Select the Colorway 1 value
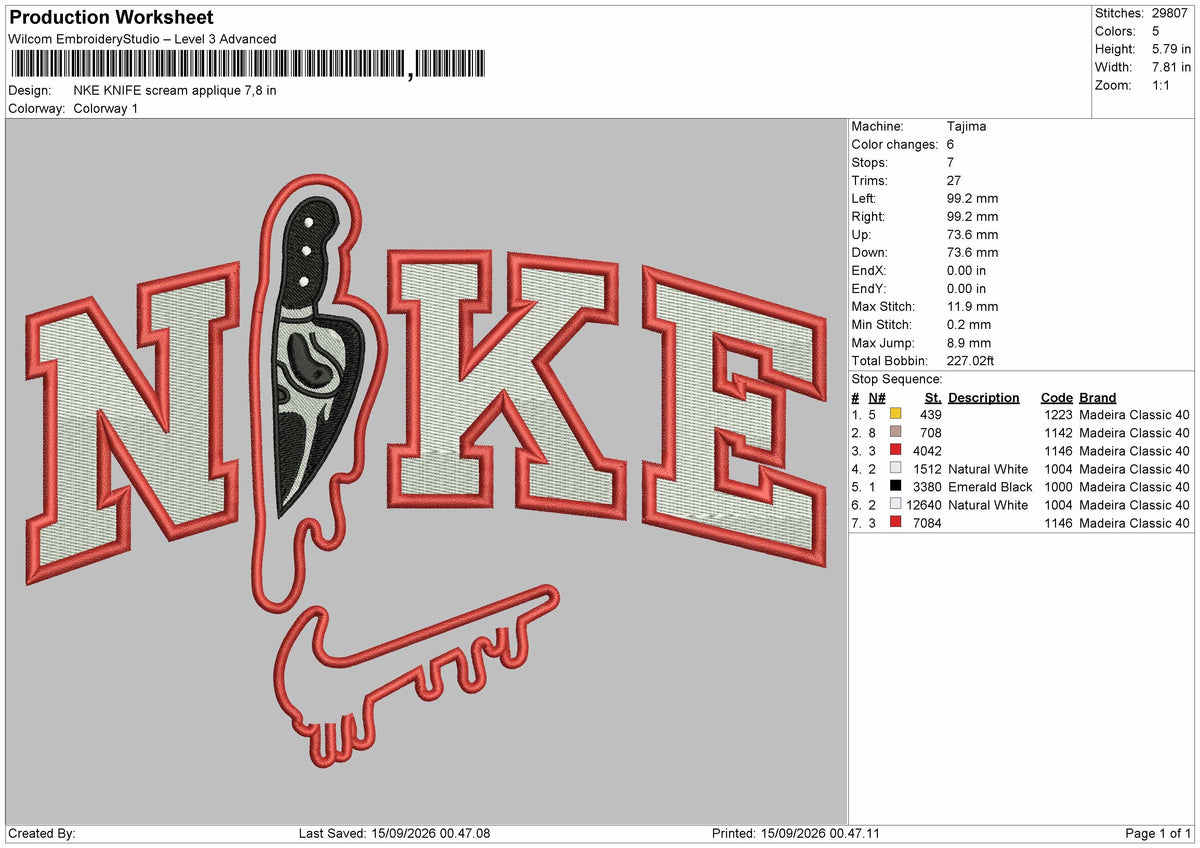 (106, 108)
